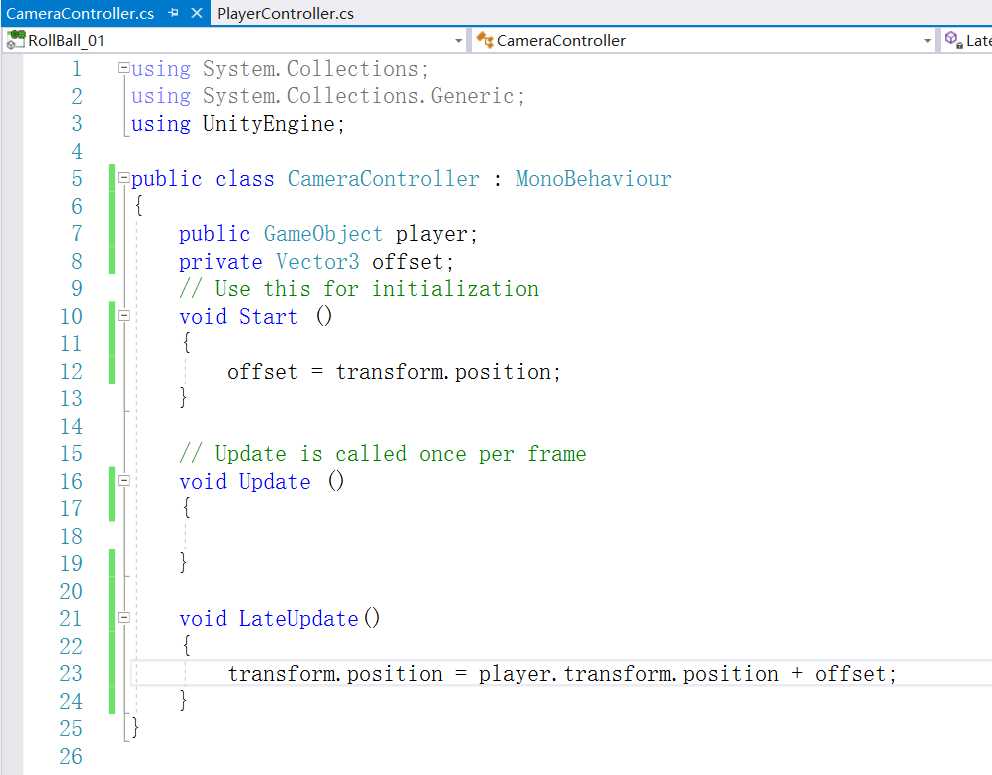Click the LateUpdate member icon
The image size is (992, 775).
tap(953, 40)
